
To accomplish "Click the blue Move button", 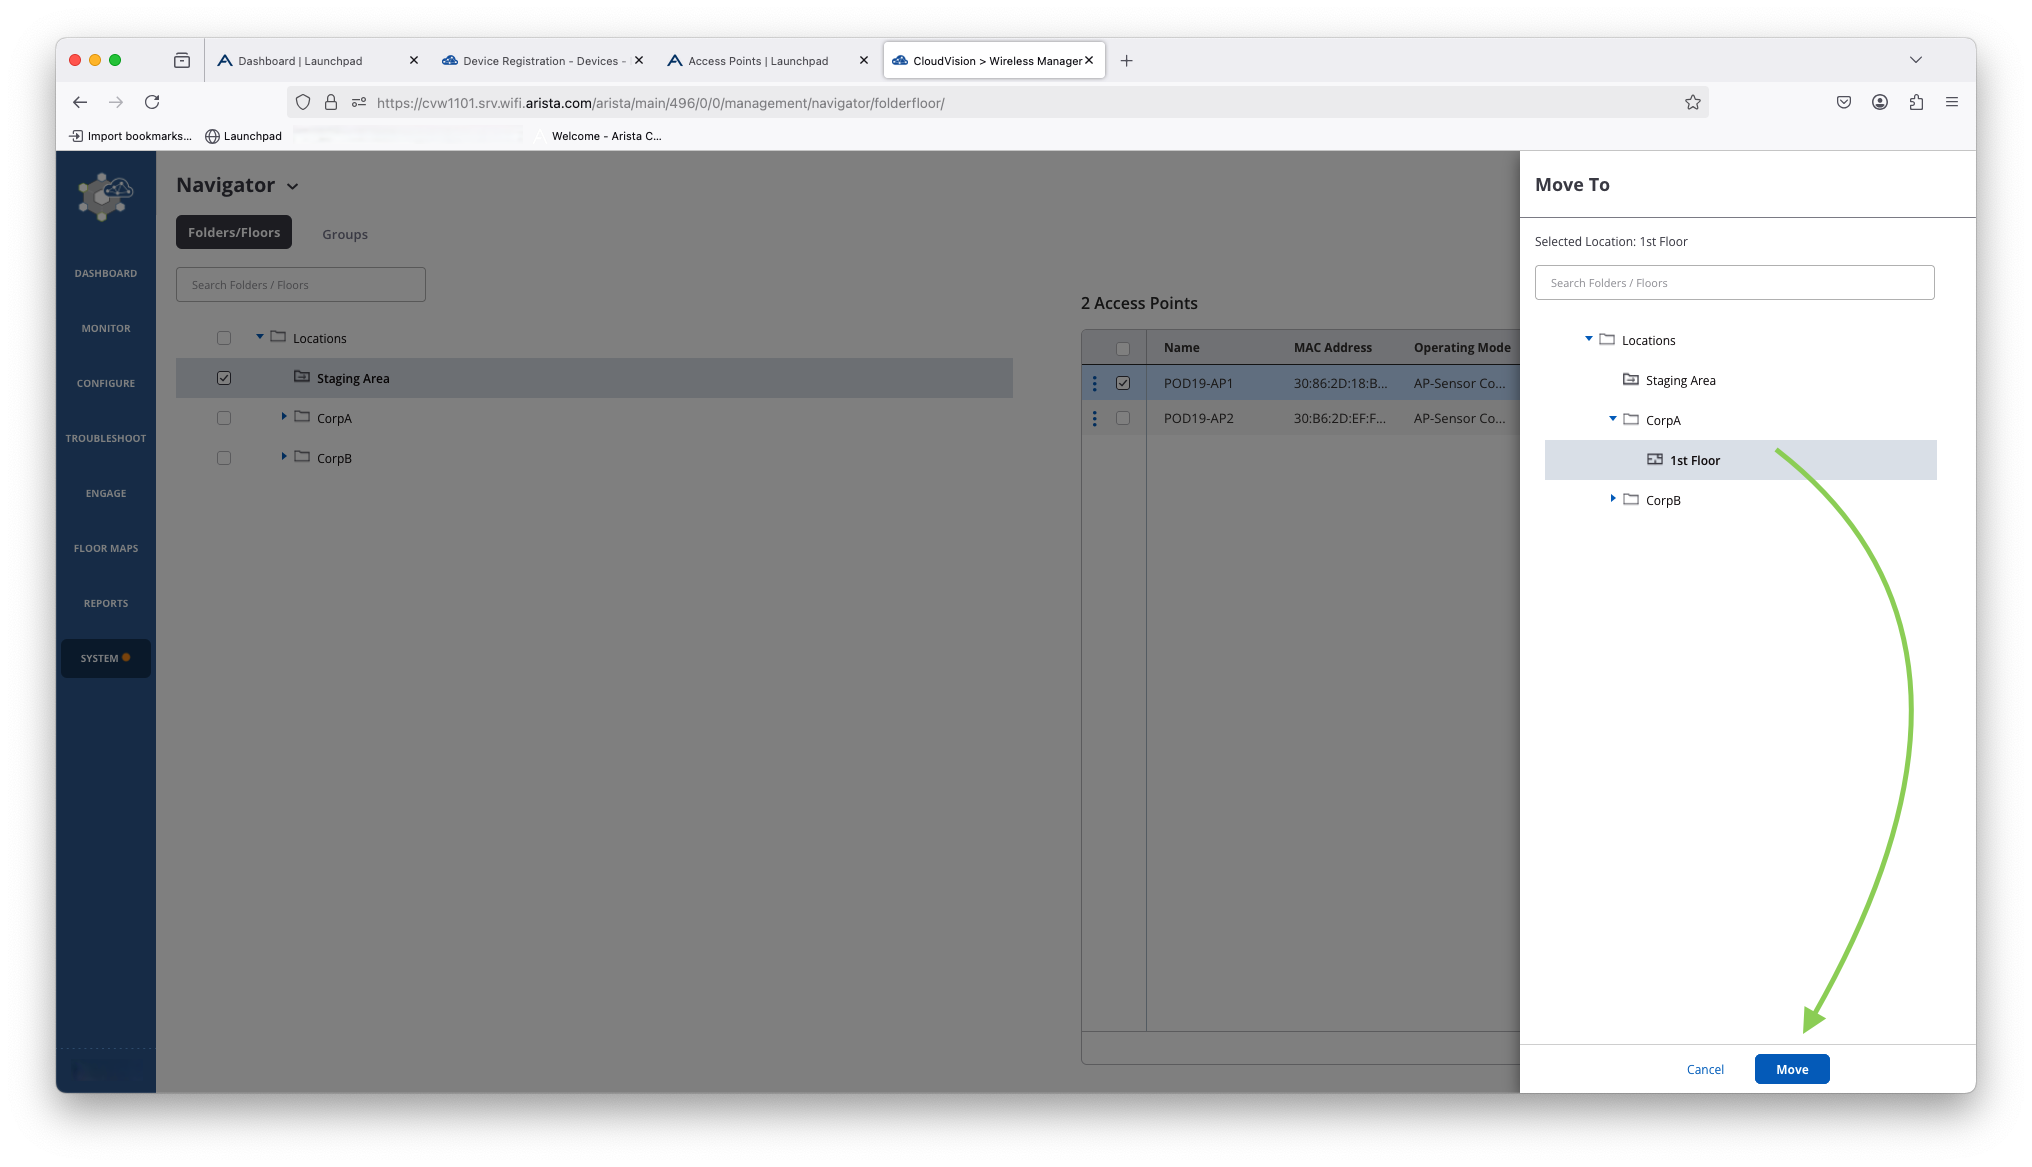I will point(1791,1069).
